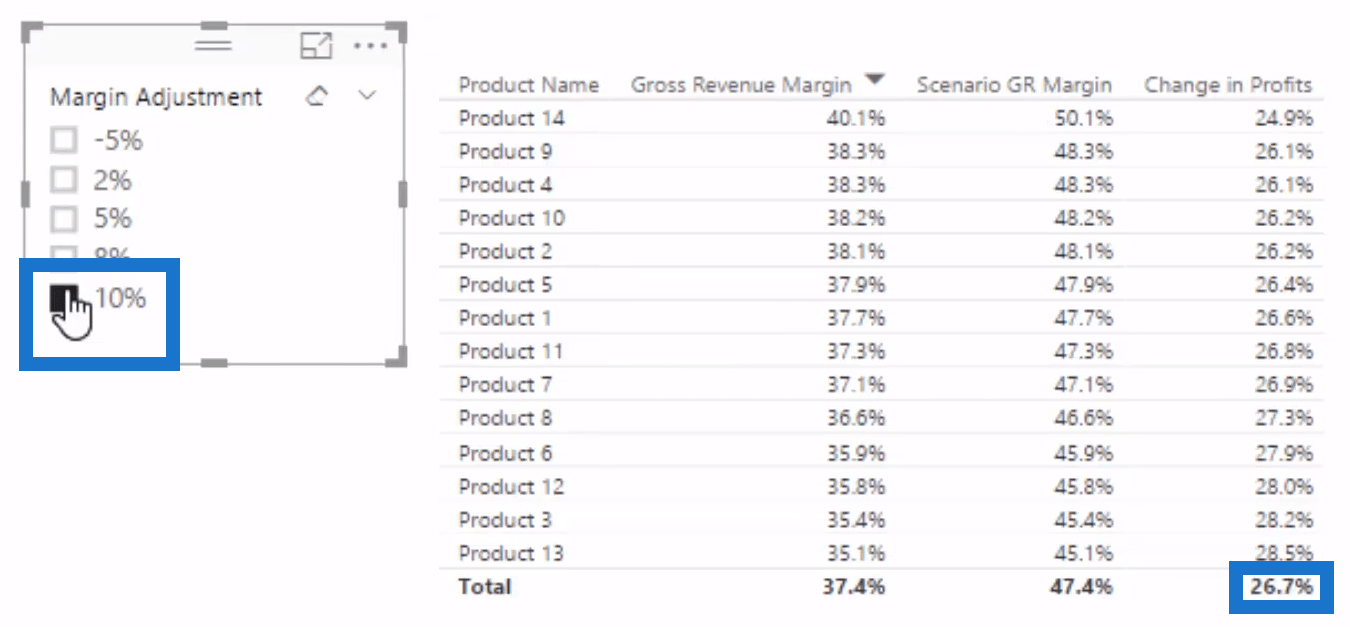The height and width of the screenshot is (627, 1350).
Task: Click the 40.1% gross margin cell
Action: pos(858,118)
